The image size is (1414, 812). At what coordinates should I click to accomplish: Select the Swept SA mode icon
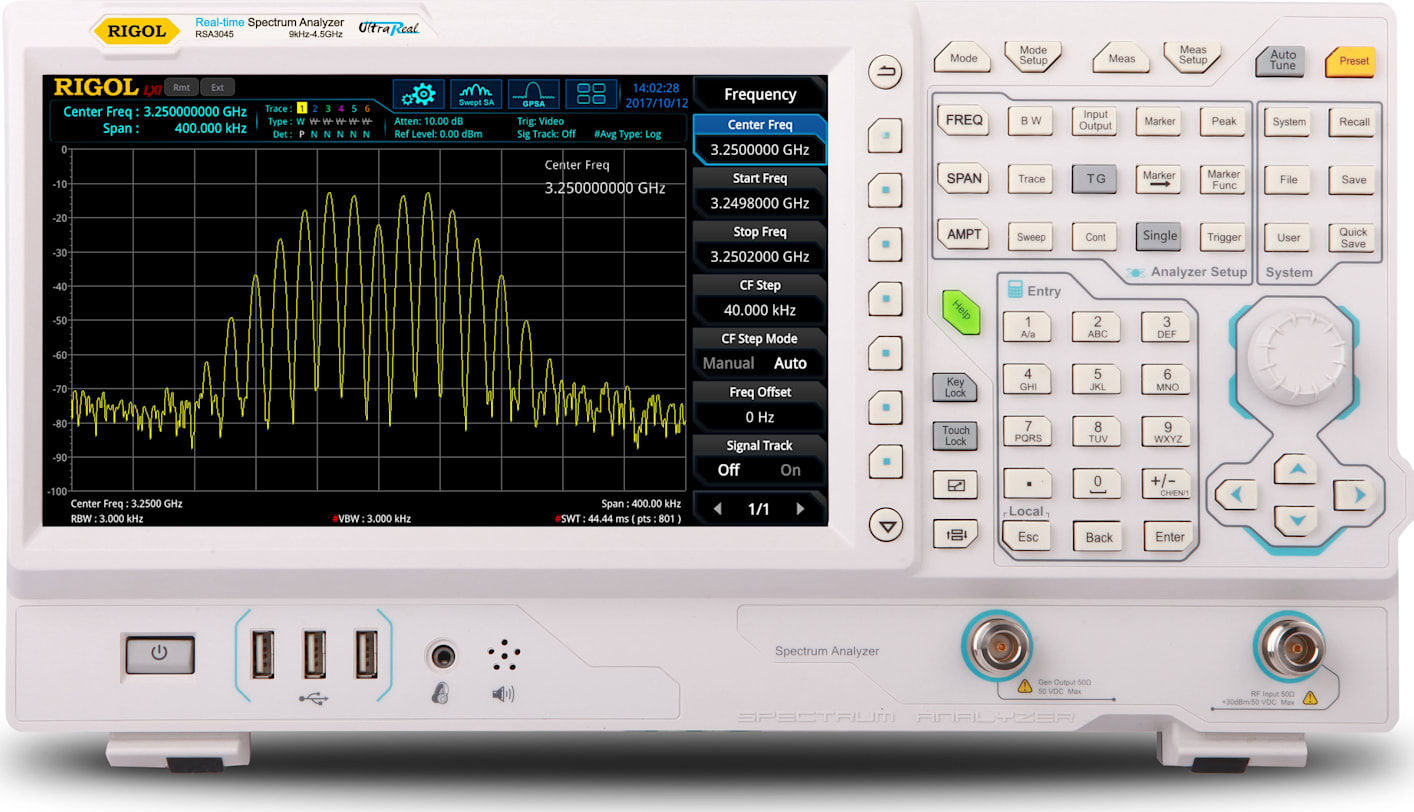[x=475, y=93]
